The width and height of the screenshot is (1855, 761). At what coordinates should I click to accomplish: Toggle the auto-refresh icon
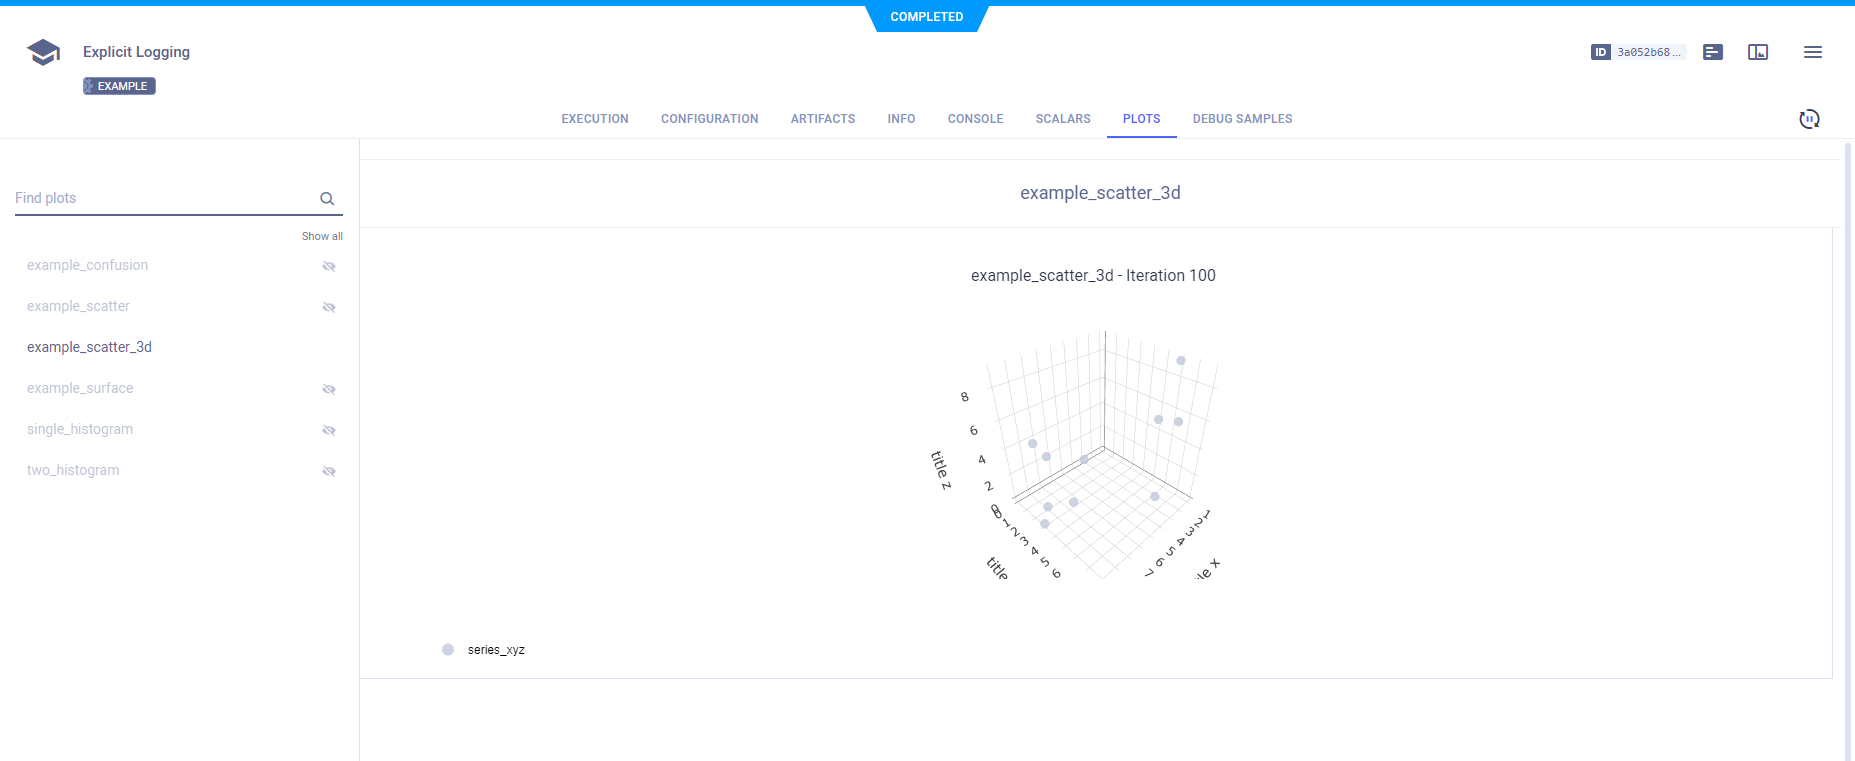1809,119
